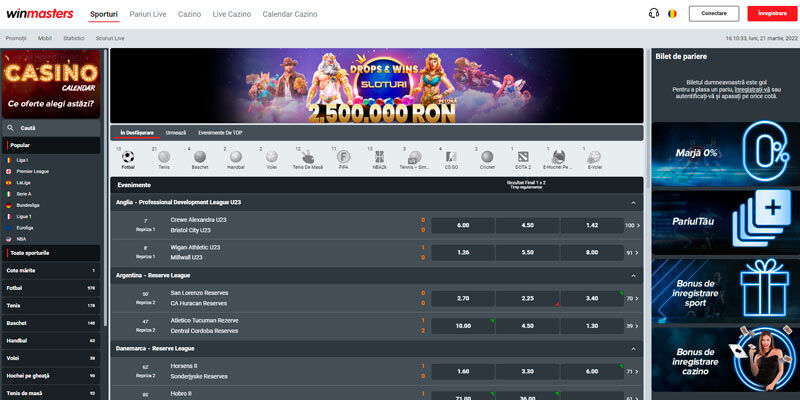
Task: Click the Caută search field
Action: [x=51, y=128]
